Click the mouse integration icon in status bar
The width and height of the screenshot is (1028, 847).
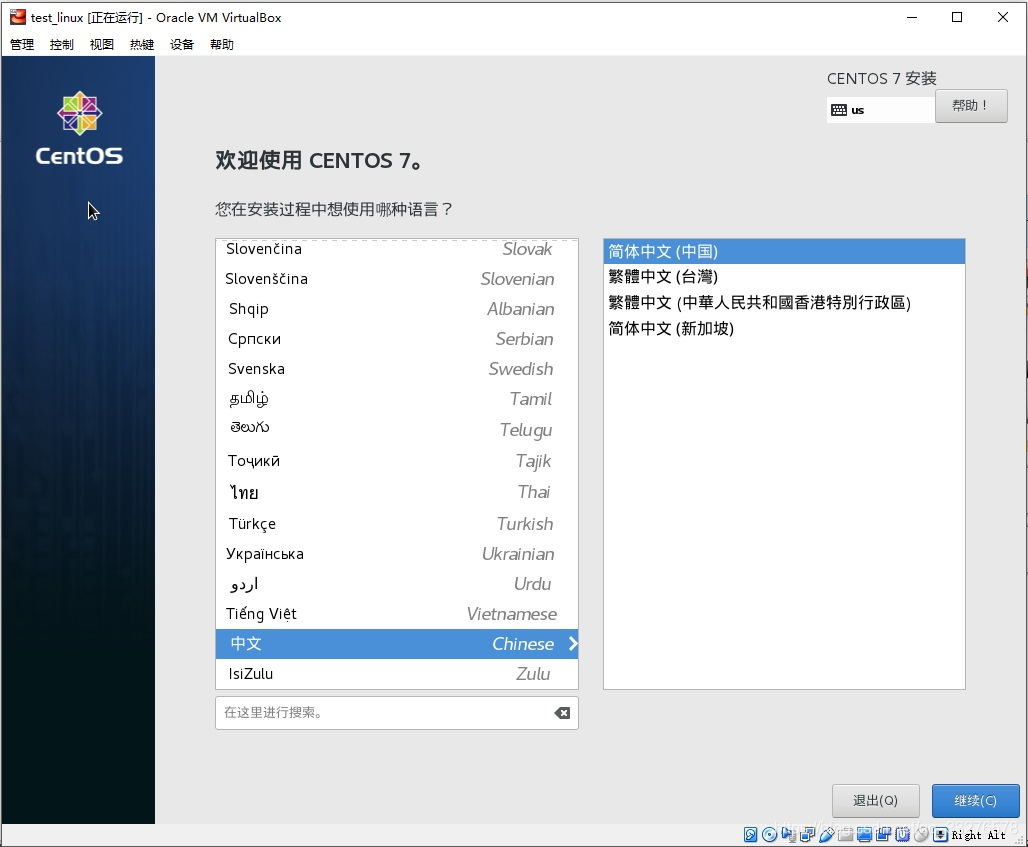[921, 835]
